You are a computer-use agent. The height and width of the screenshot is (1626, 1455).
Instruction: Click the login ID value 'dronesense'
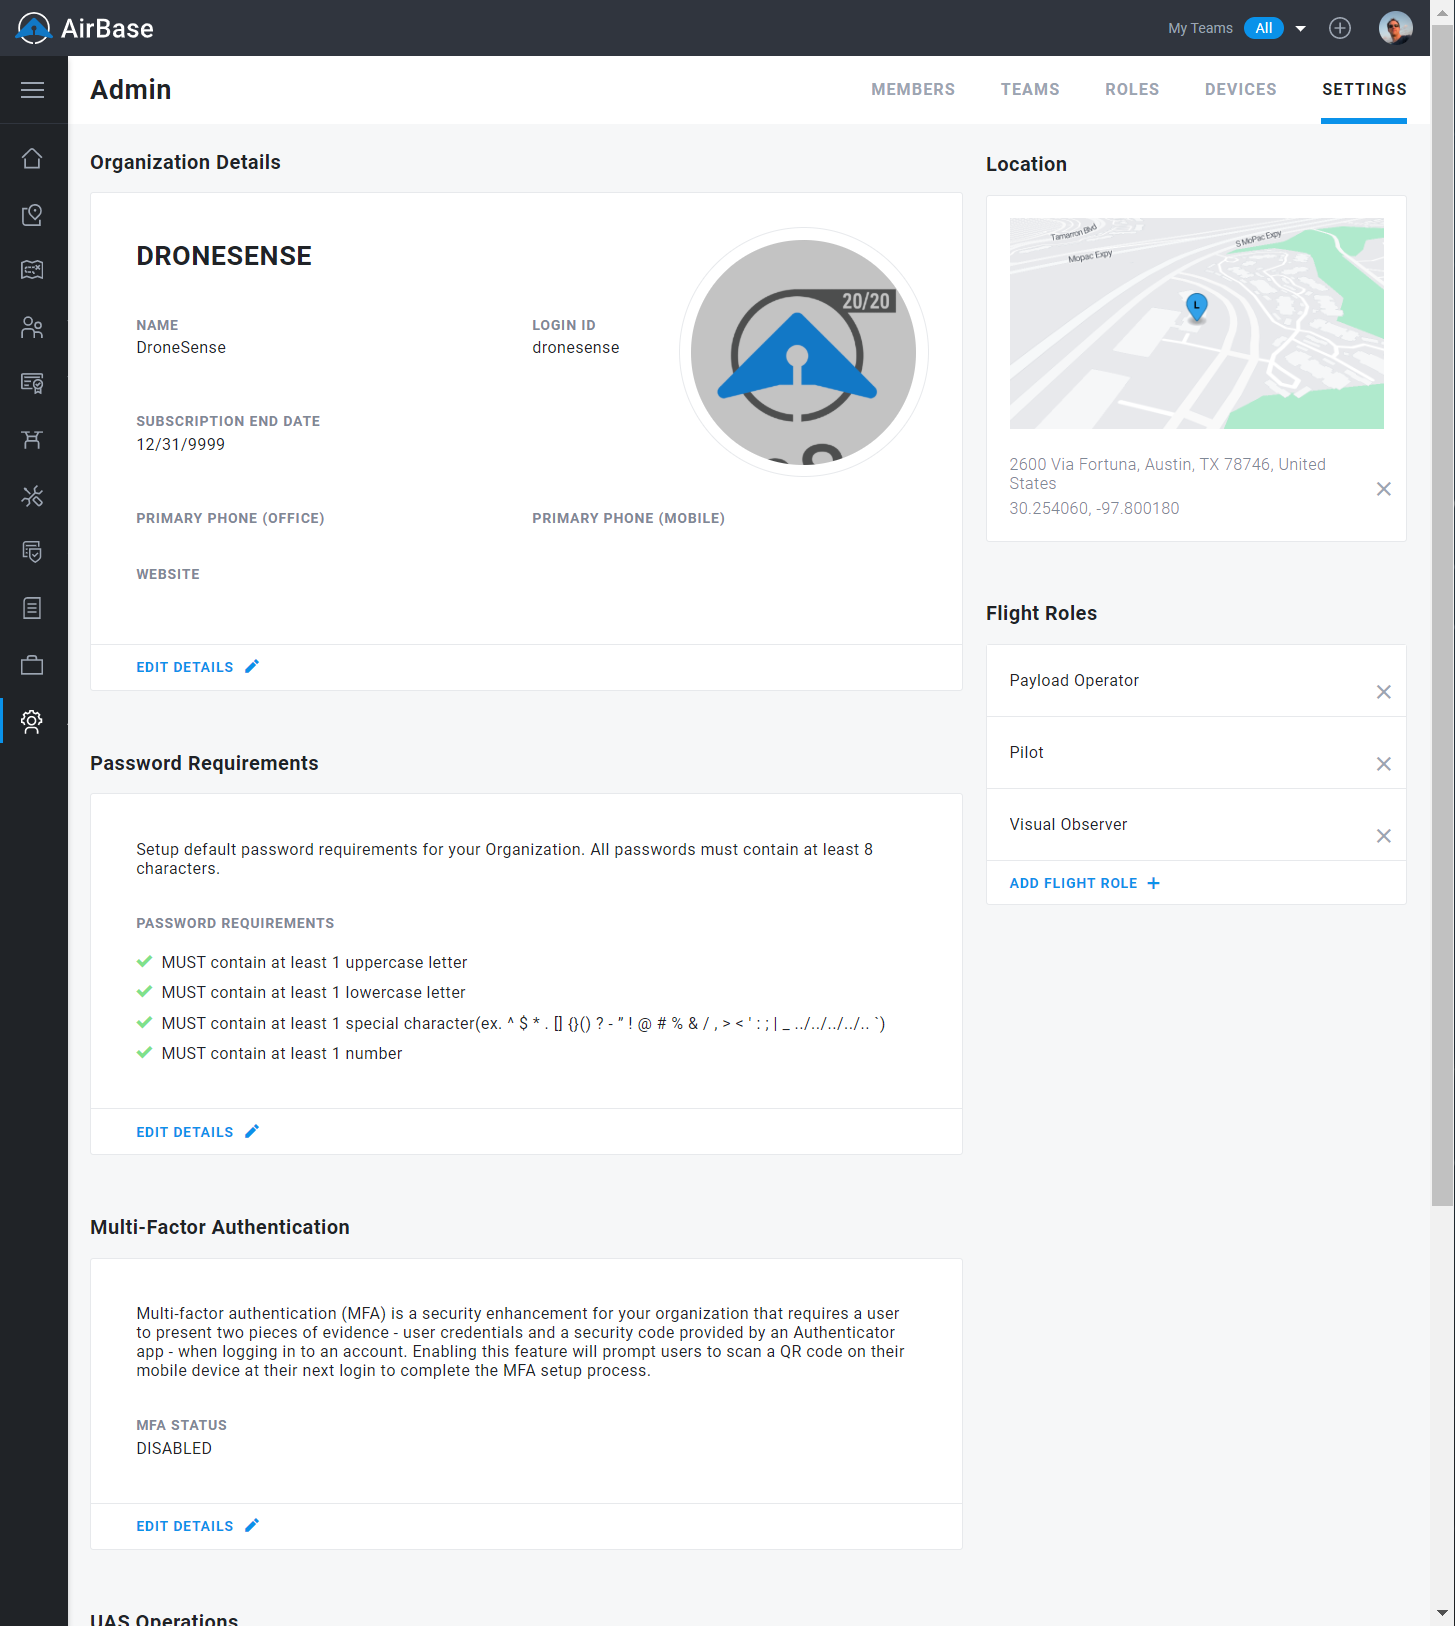[576, 348]
